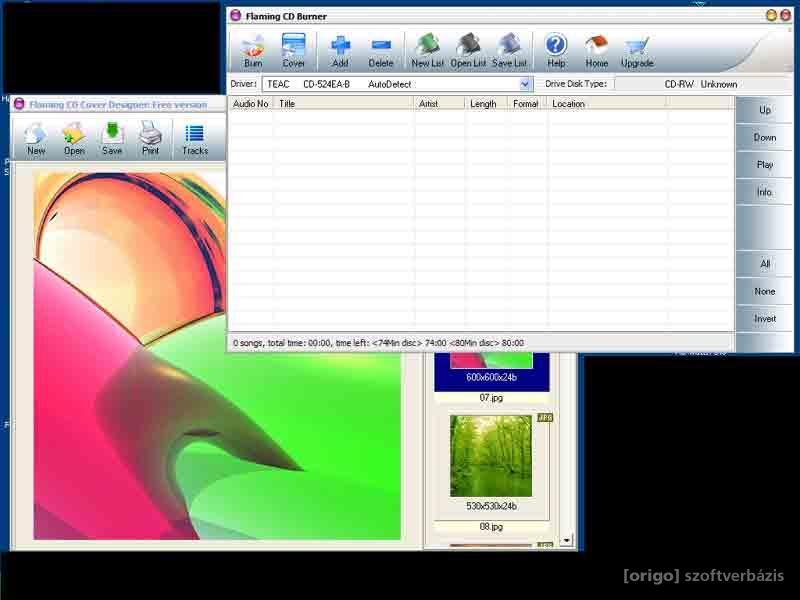800x600 pixels.
Task: Click the "600x600x24b" size label
Action: pos(491,378)
